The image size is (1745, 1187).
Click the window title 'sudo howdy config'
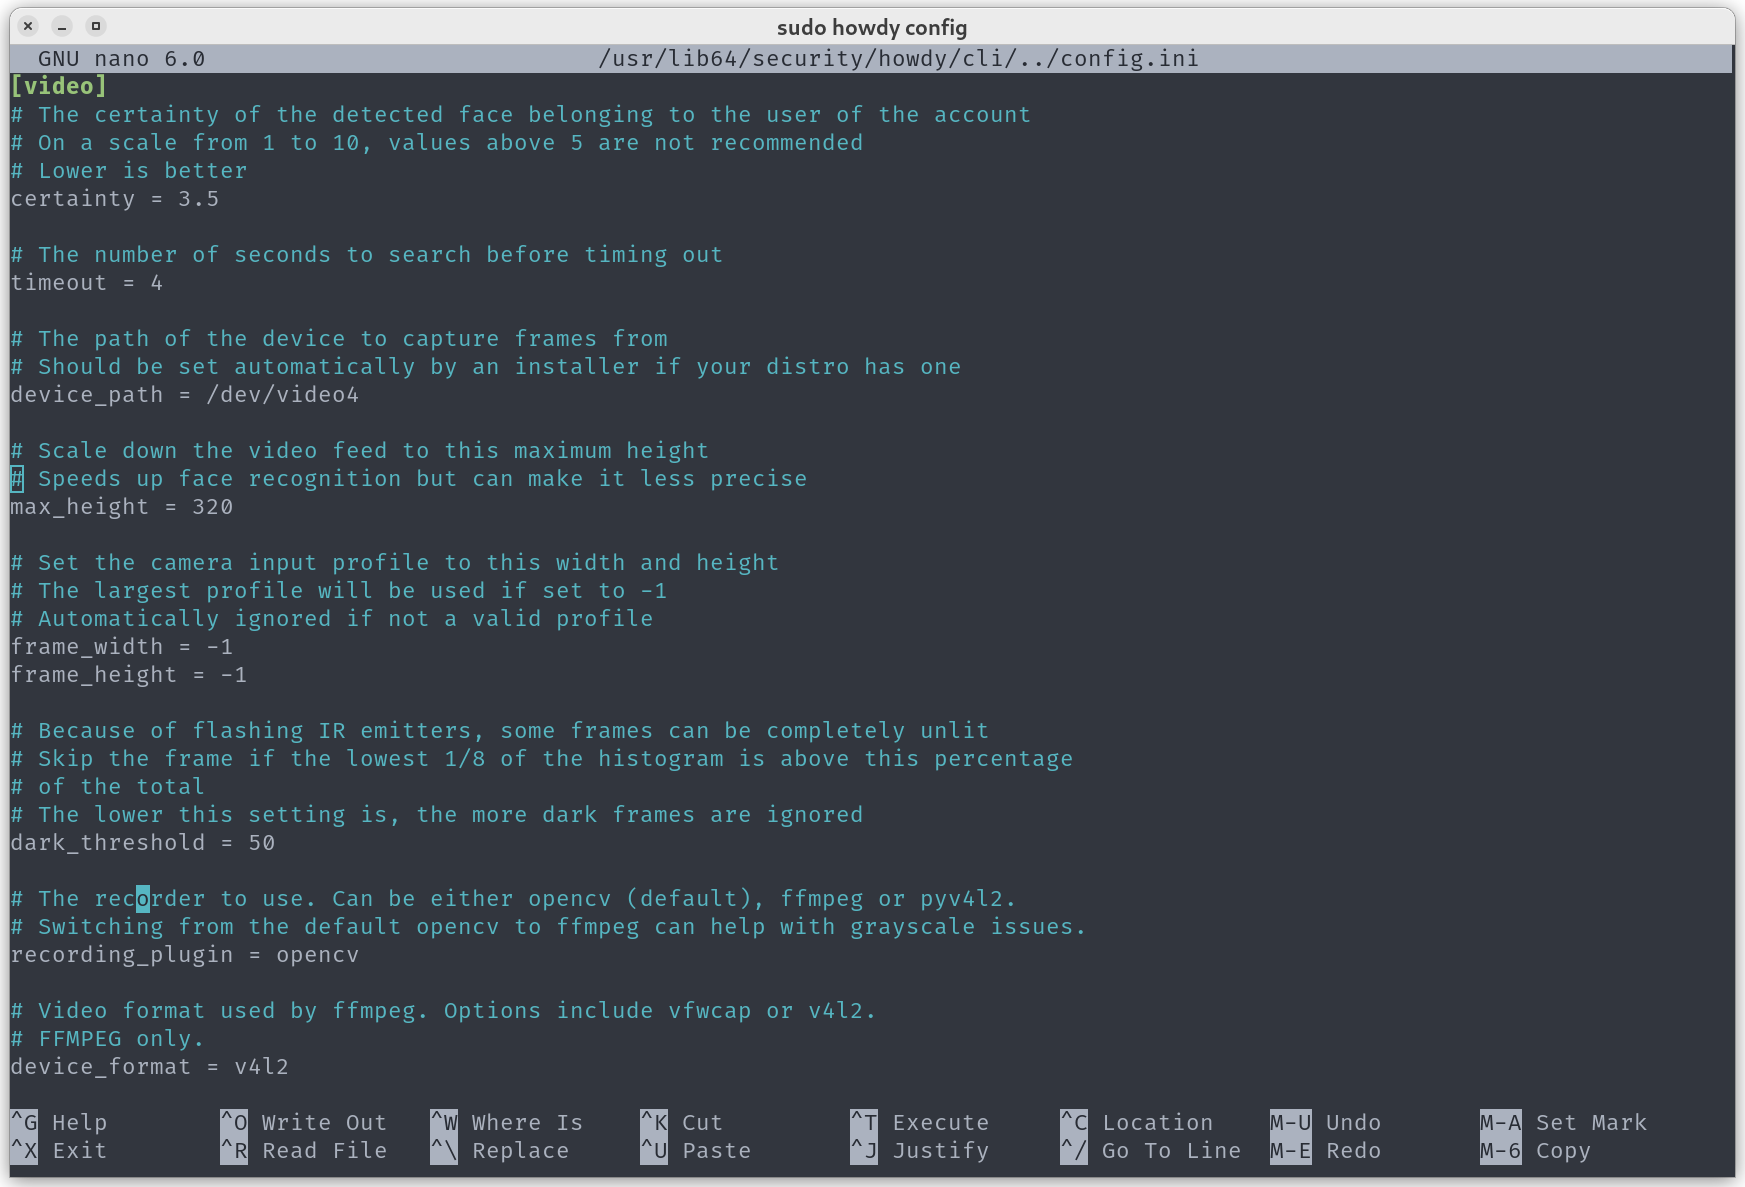[x=872, y=27]
